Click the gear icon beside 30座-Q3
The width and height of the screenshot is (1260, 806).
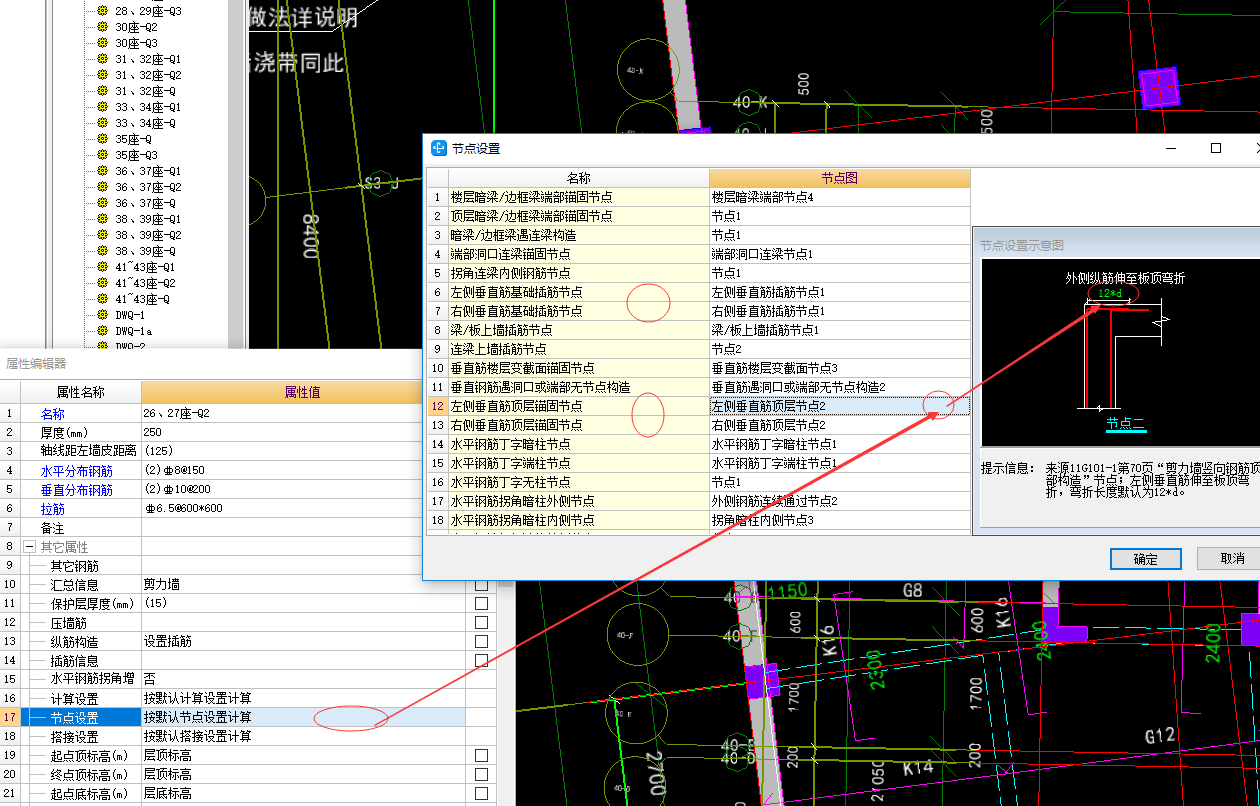click(x=102, y=44)
